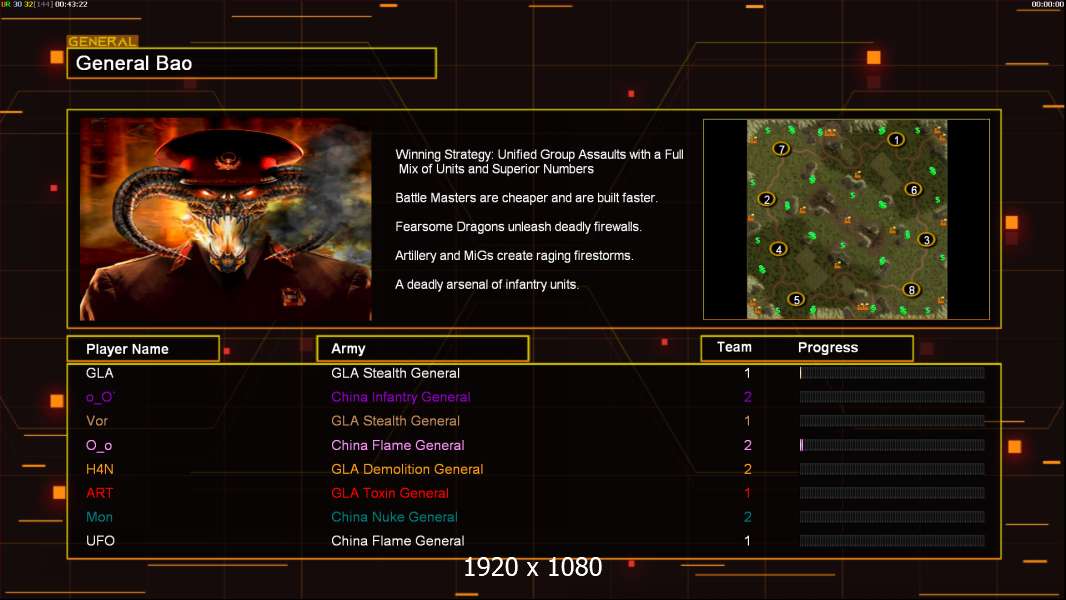Image resolution: width=1066 pixels, height=600 pixels.
Task: Click the Player Name column header
Action: pyautogui.click(x=143, y=349)
